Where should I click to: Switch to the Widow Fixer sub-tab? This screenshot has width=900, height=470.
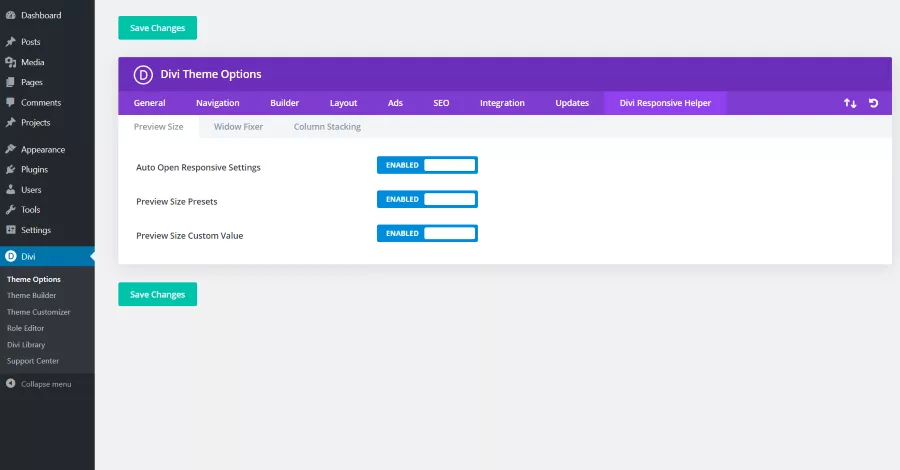[x=238, y=127]
